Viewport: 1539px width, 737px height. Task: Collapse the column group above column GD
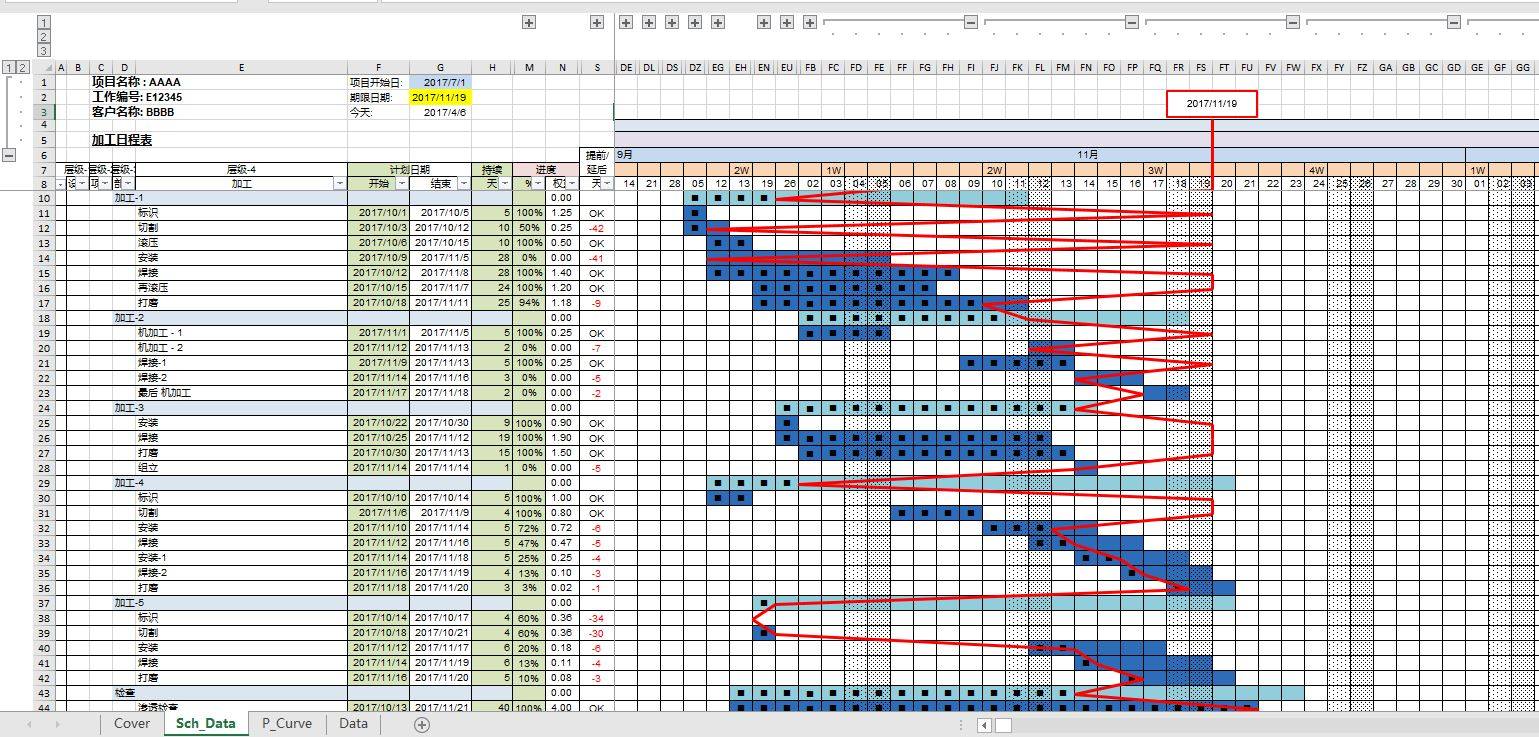pyautogui.click(x=1454, y=22)
